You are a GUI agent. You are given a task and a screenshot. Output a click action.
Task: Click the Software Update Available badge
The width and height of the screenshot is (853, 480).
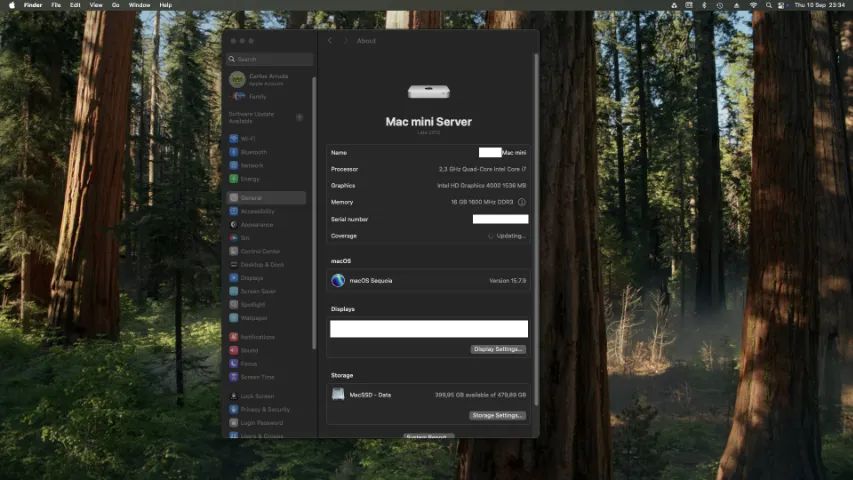(299, 118)
